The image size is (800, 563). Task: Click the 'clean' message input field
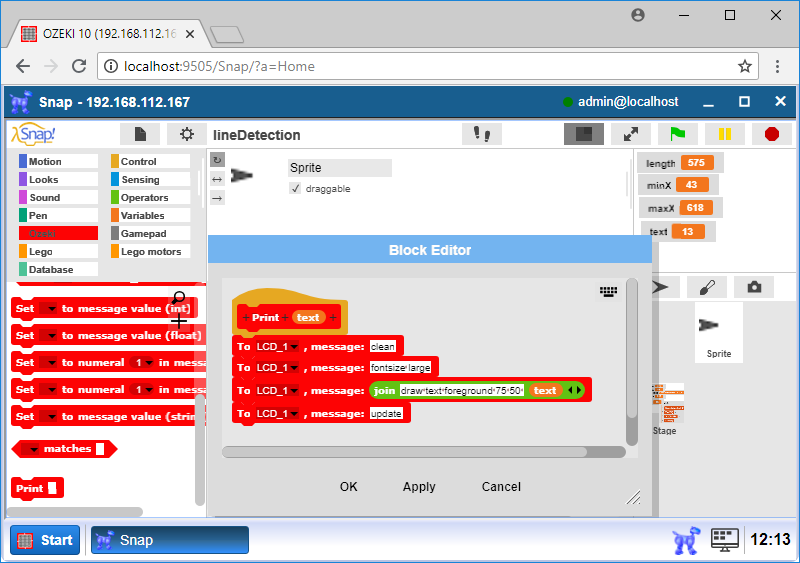coord(383,347)
